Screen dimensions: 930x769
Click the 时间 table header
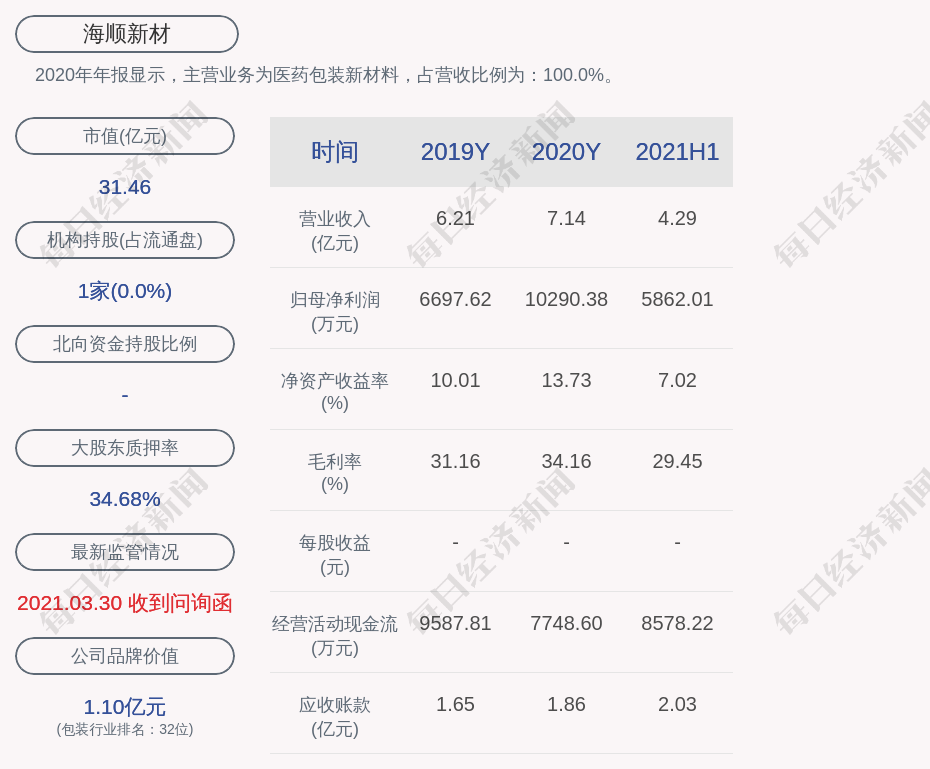(335, 152)
